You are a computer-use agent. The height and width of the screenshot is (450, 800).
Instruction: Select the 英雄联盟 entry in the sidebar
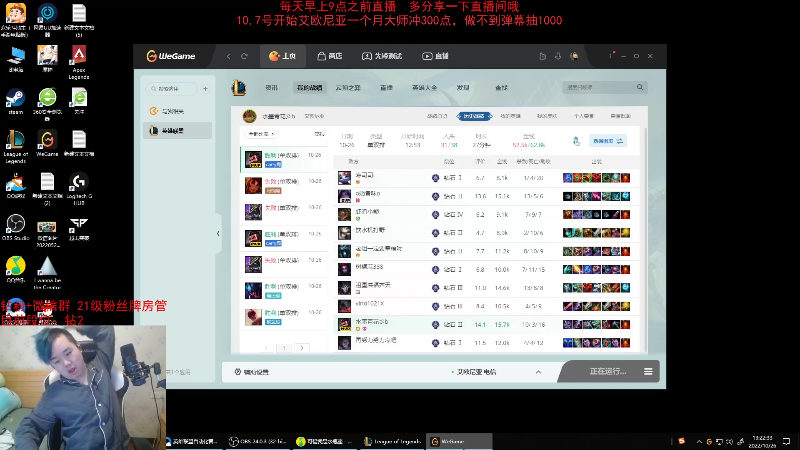pyautogui.click(x=178, y=131)
